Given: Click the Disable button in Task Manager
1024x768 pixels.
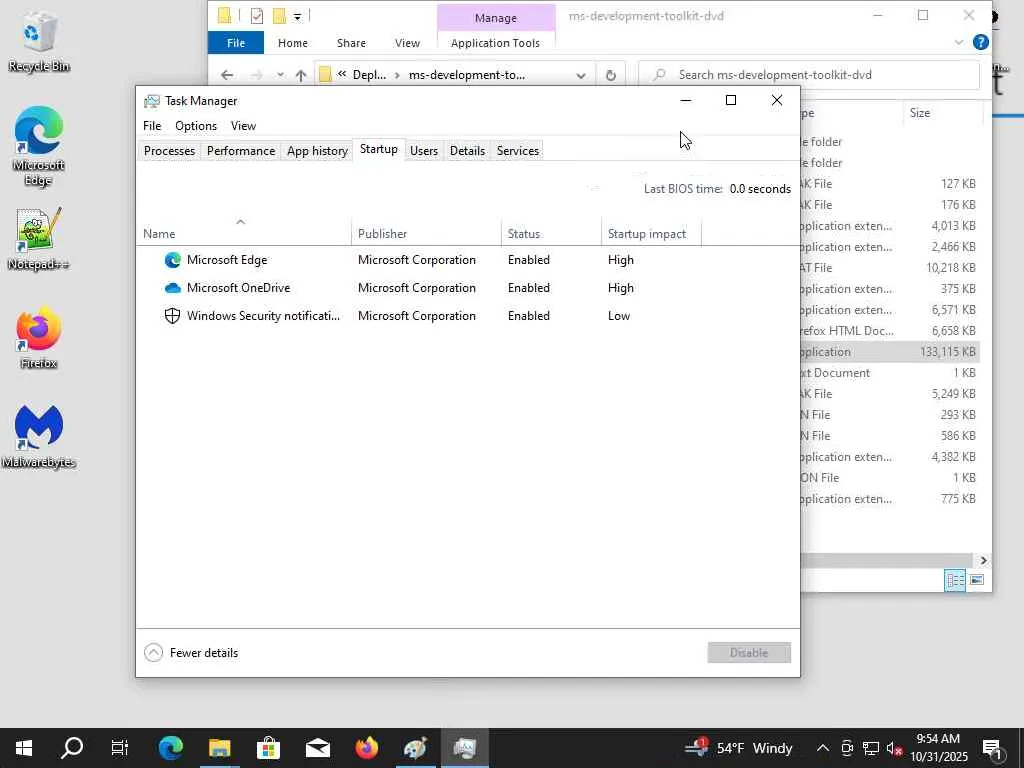Looking at the screenshot, I should [x=749, y=652].
